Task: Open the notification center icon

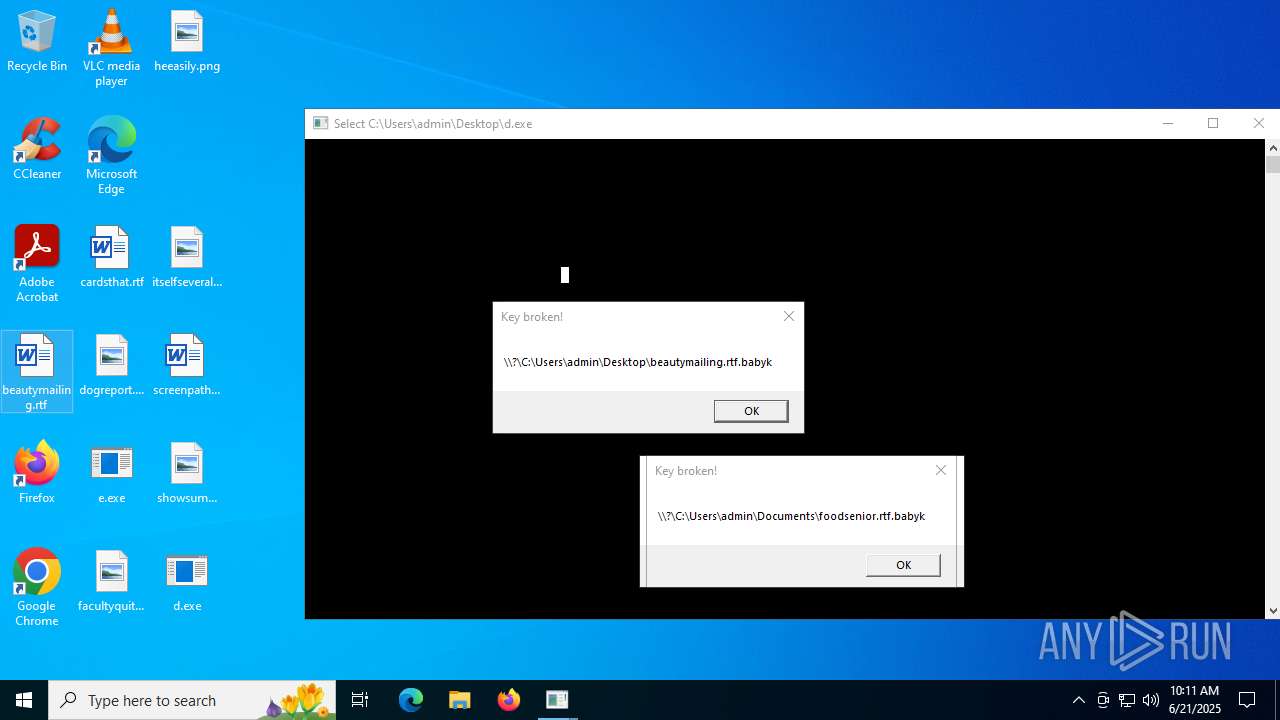Action: [x=1247, y=700]
